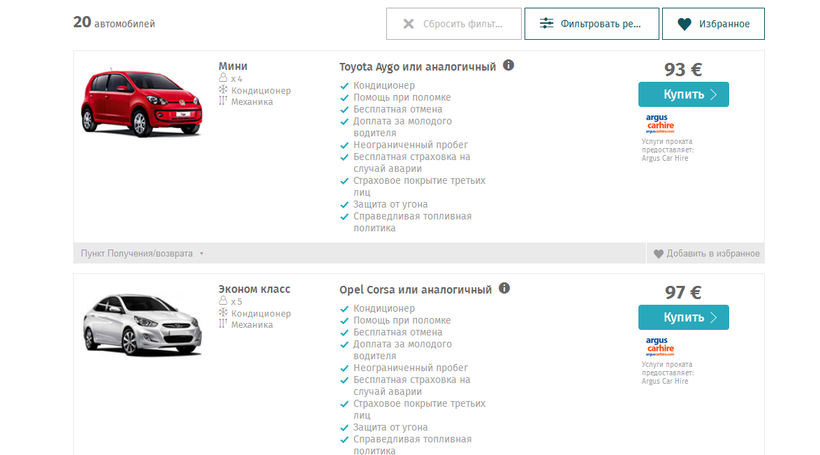
Task: Click Argus Car Hire logo on Opel listing
Action: [660, 346]
